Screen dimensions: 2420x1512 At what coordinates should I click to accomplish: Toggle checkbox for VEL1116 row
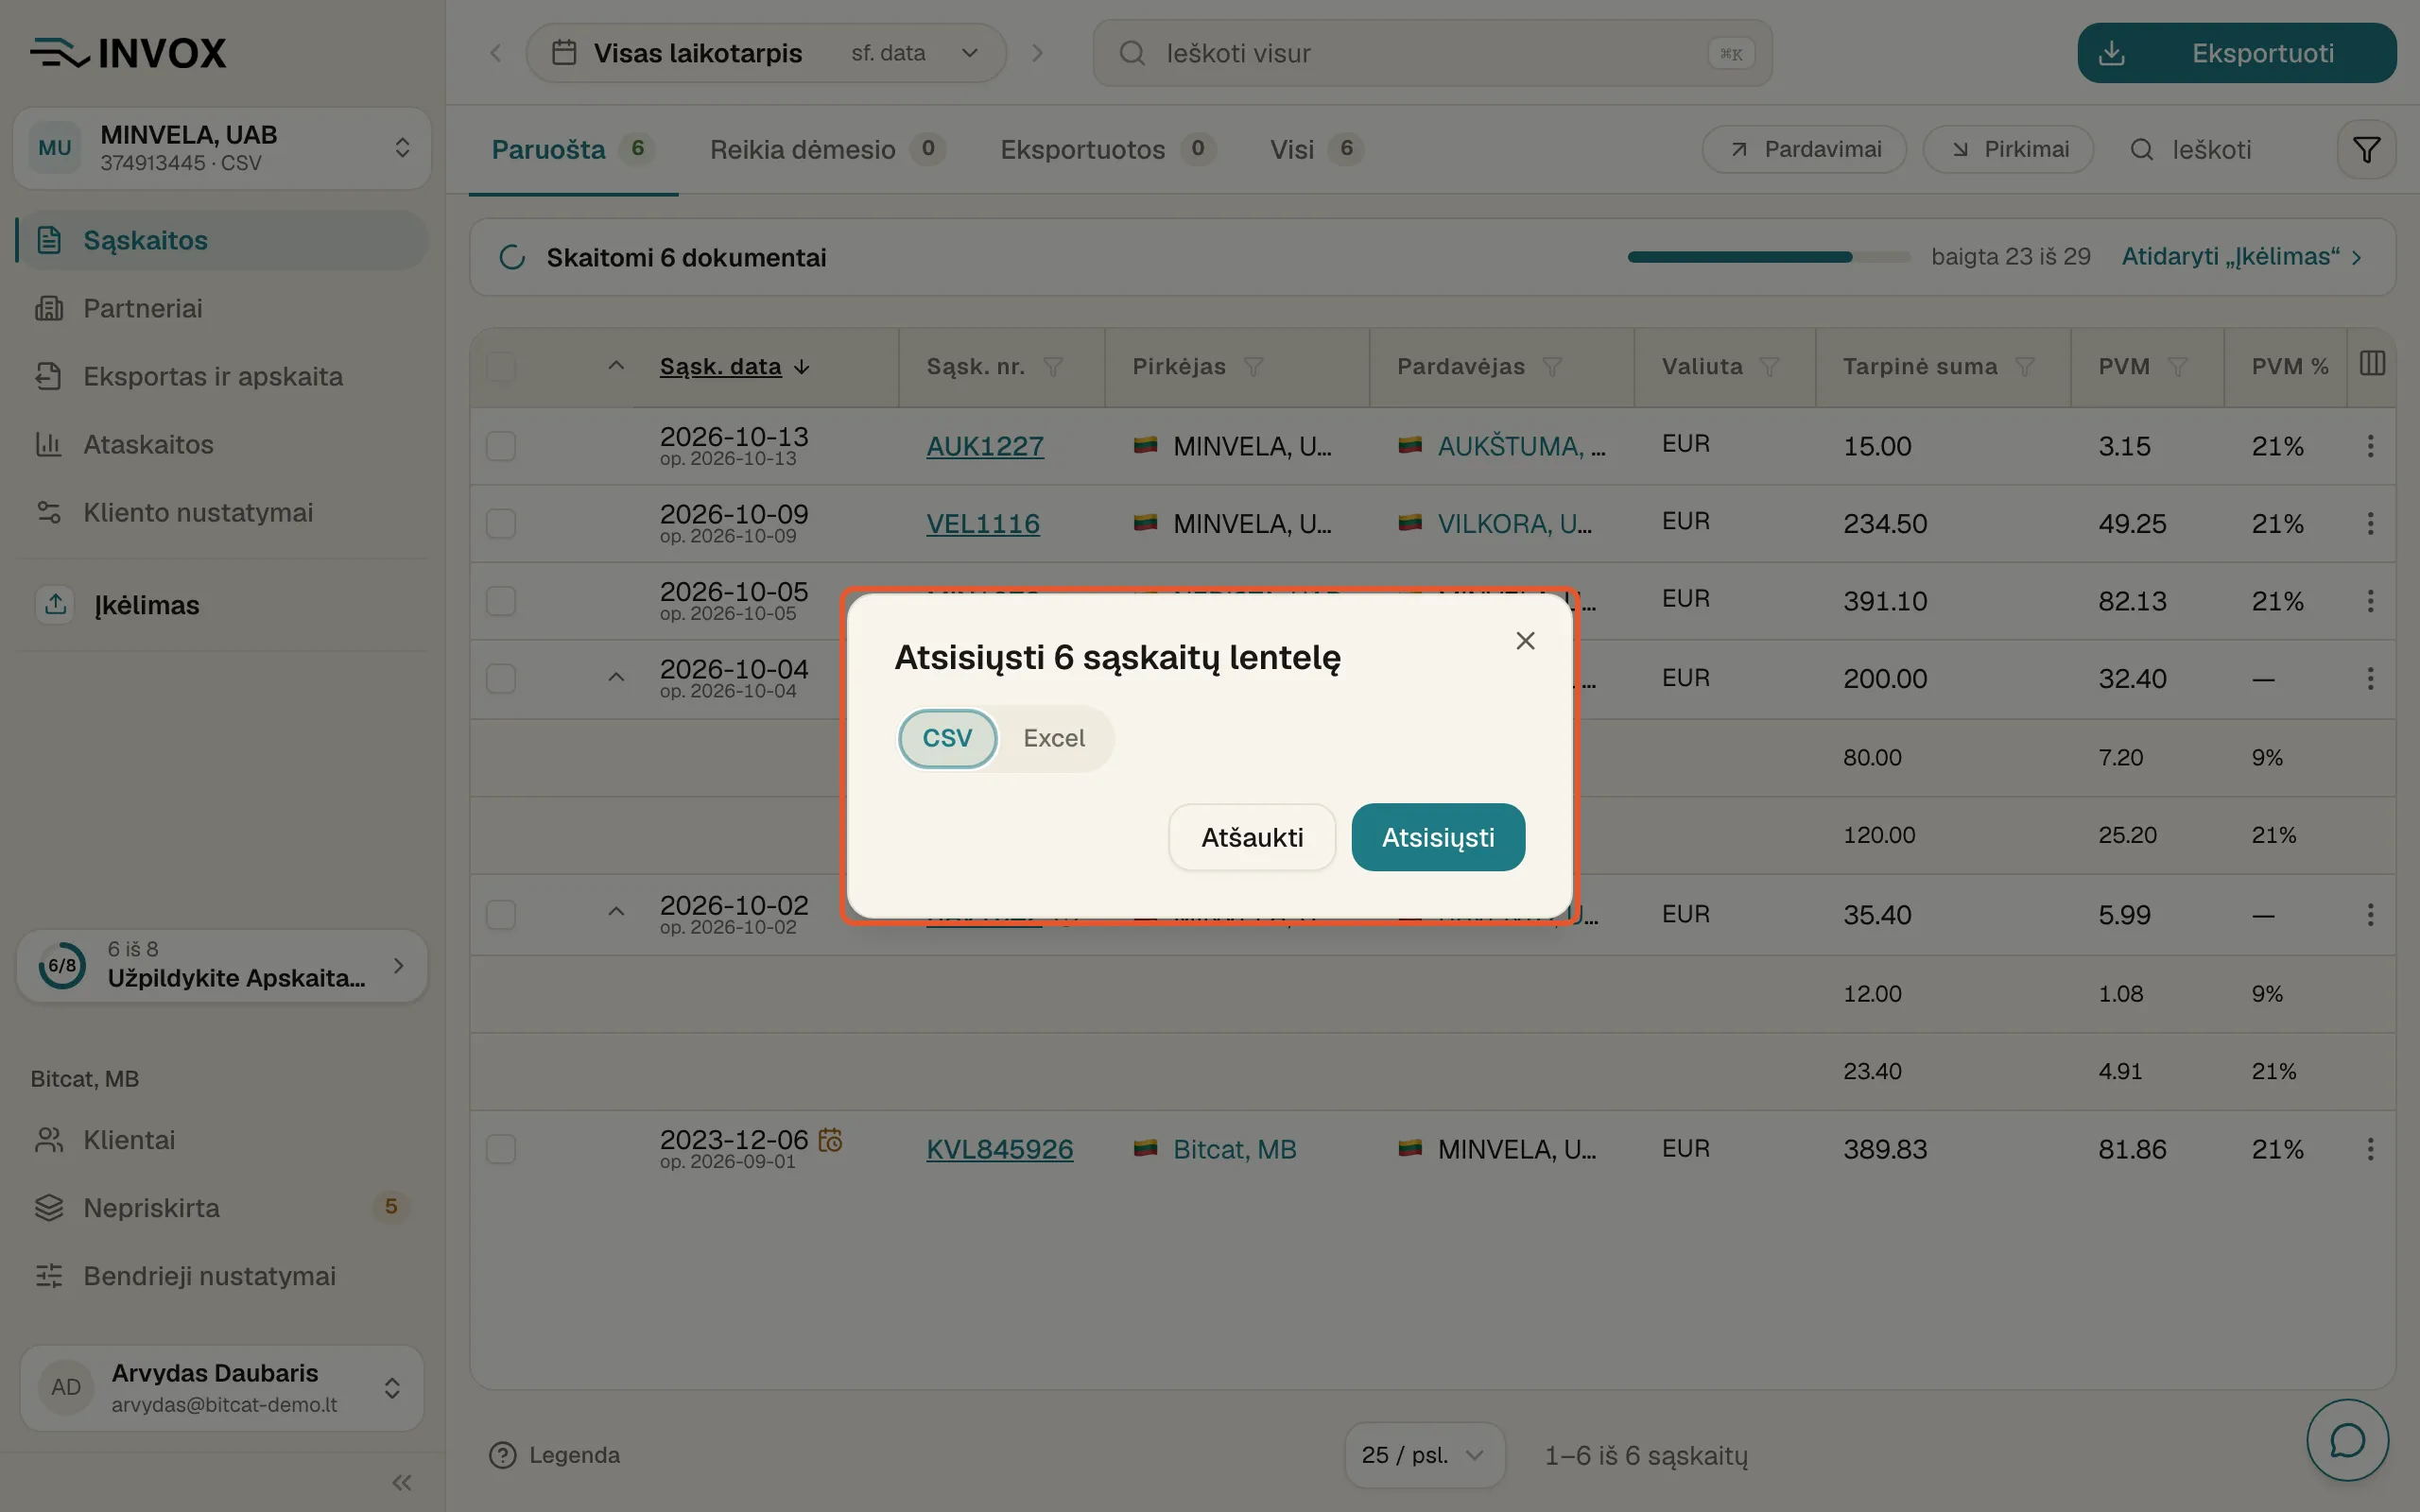[x=501, y=524]
